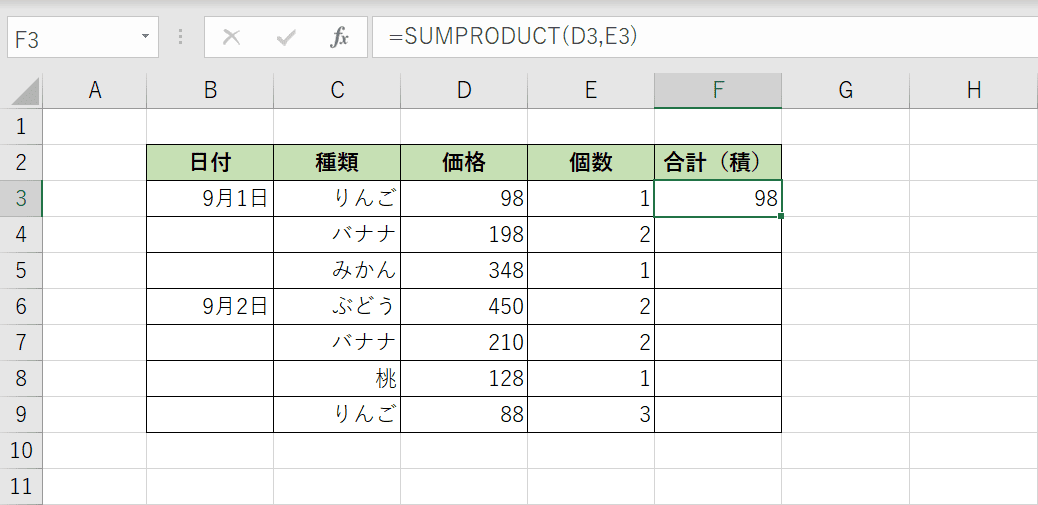Select price cell 348
Viewport: 1038px width, 505px height.
(x=464, y=270)
